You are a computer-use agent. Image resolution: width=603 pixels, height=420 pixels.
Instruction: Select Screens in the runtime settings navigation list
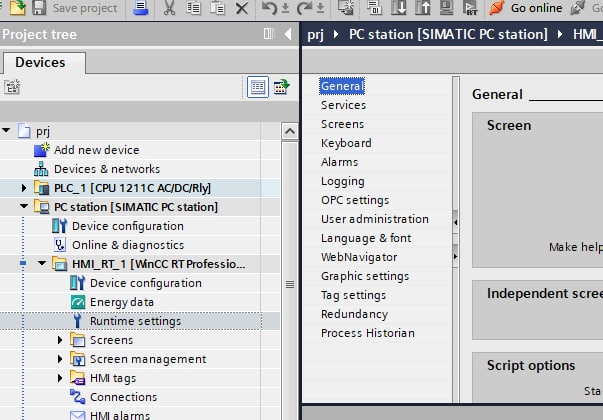pyautogui.click(x=342, y=124)
